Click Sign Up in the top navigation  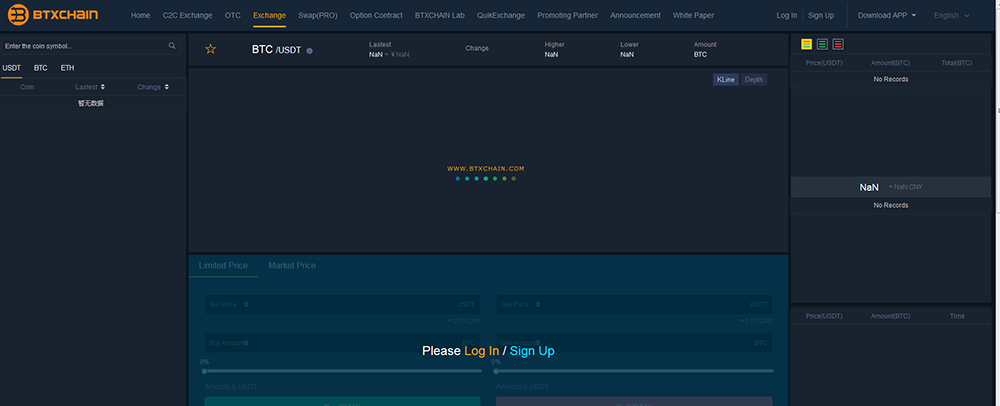point(821,16)
